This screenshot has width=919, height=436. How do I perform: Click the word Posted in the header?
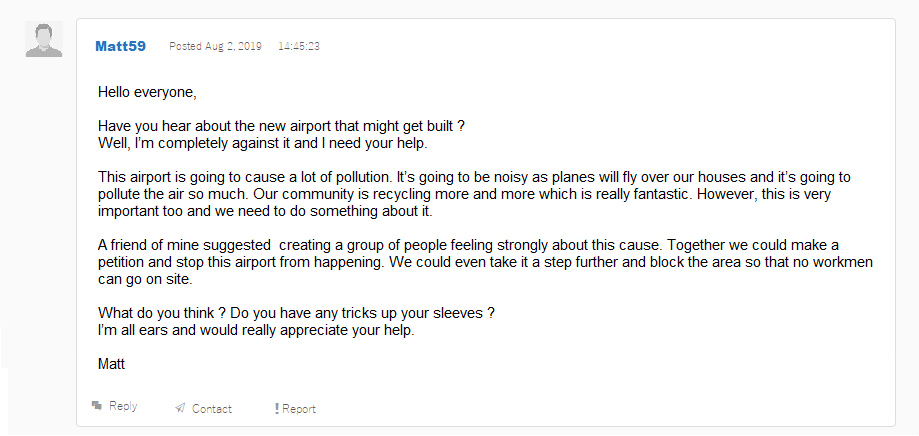coord(184,46)
